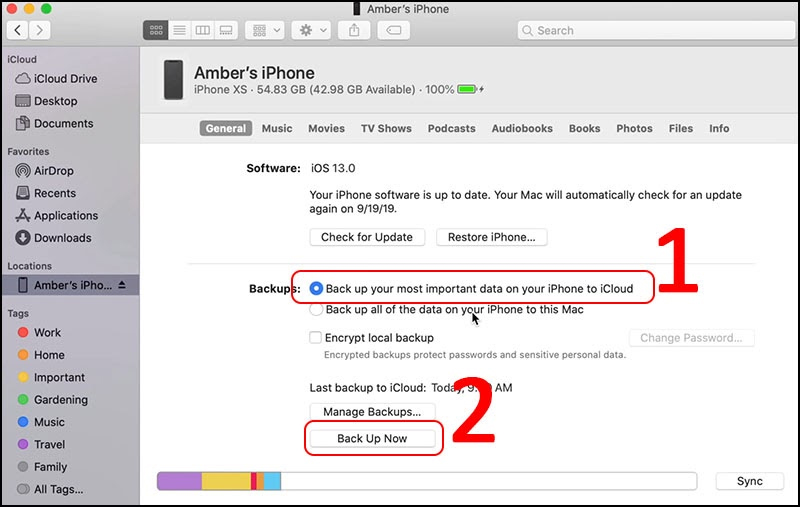This screenshot has width=800, height=507.
Task: Open the Music tab
Action: [x=277, y=129]
